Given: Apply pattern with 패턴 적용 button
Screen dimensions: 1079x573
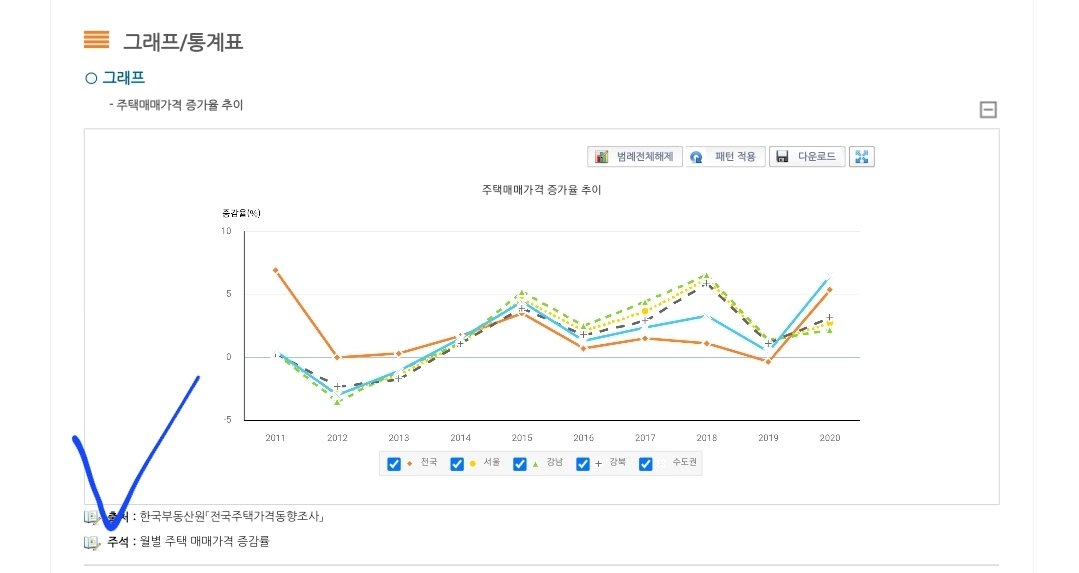Looking at the screenshot, I should click(x=725, y=157).
